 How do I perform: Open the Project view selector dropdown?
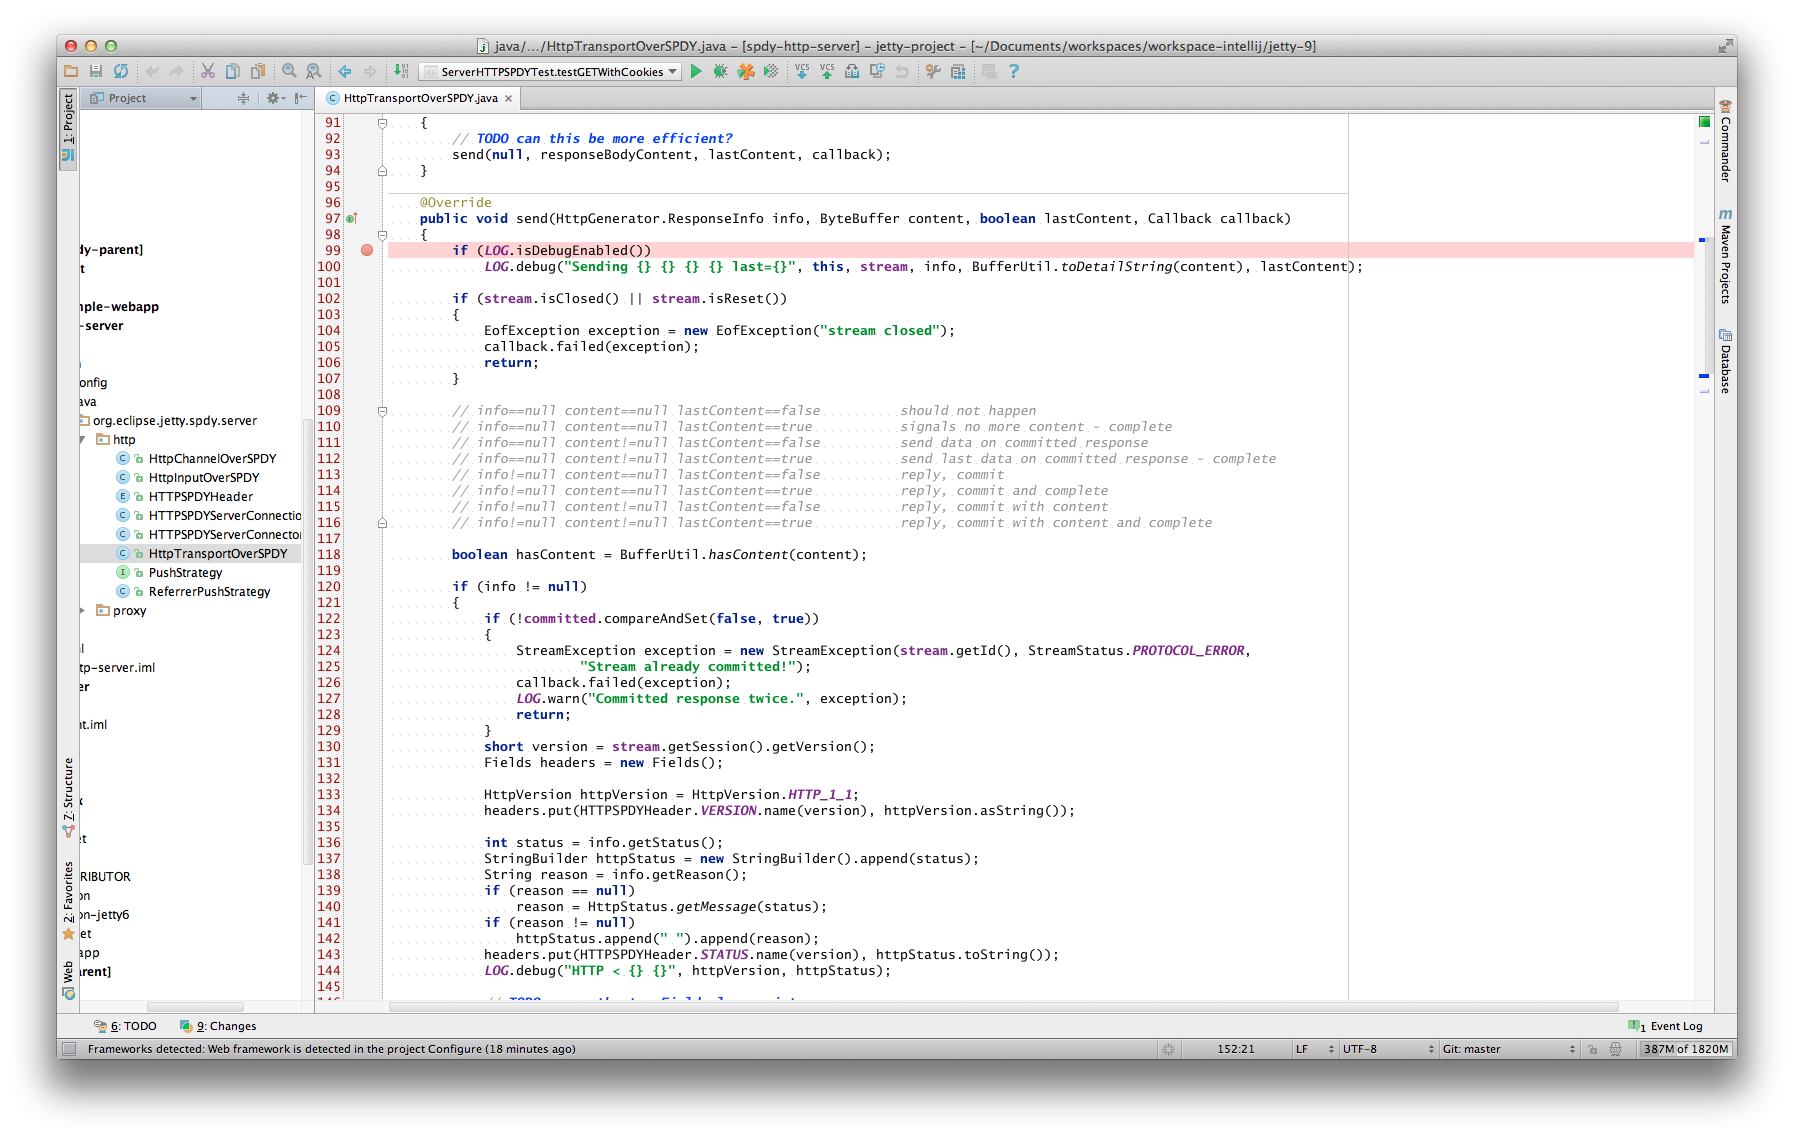click(x=144, y=98)
